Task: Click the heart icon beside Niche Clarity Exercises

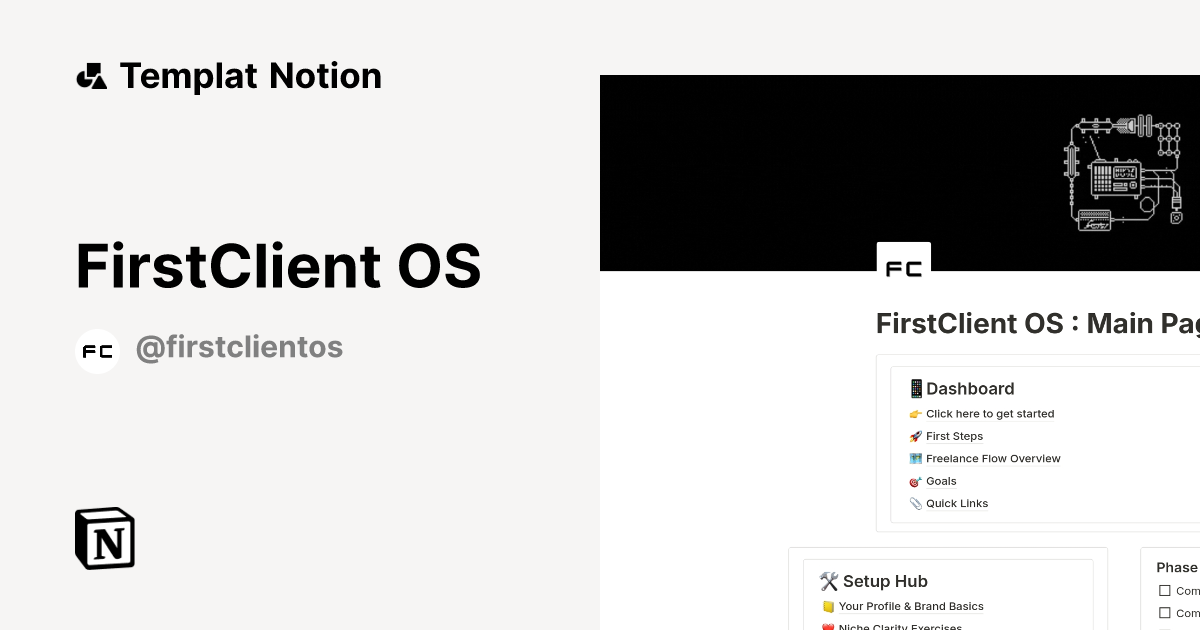Action: 828,627
